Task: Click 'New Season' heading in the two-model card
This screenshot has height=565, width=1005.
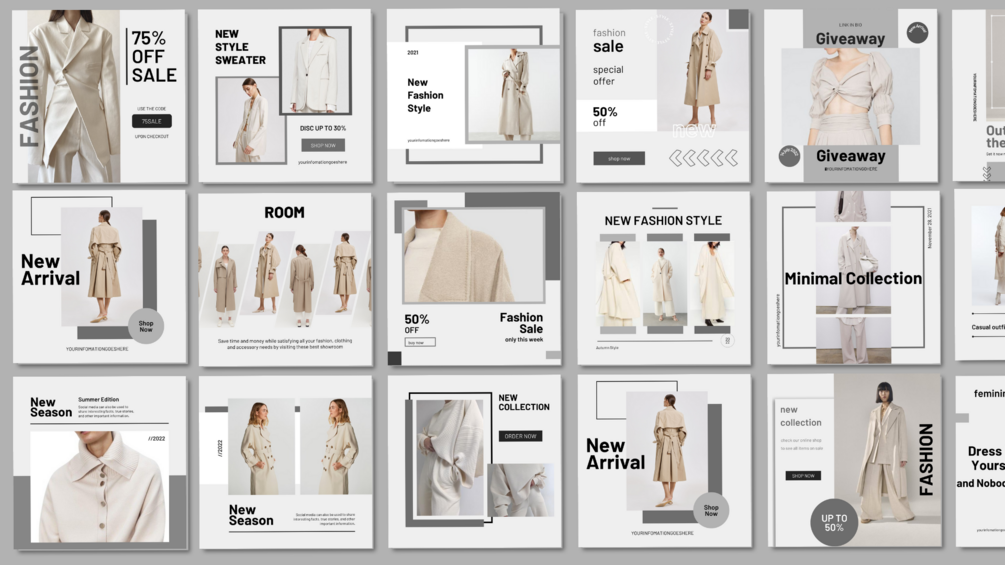Action: pos(251,515)
